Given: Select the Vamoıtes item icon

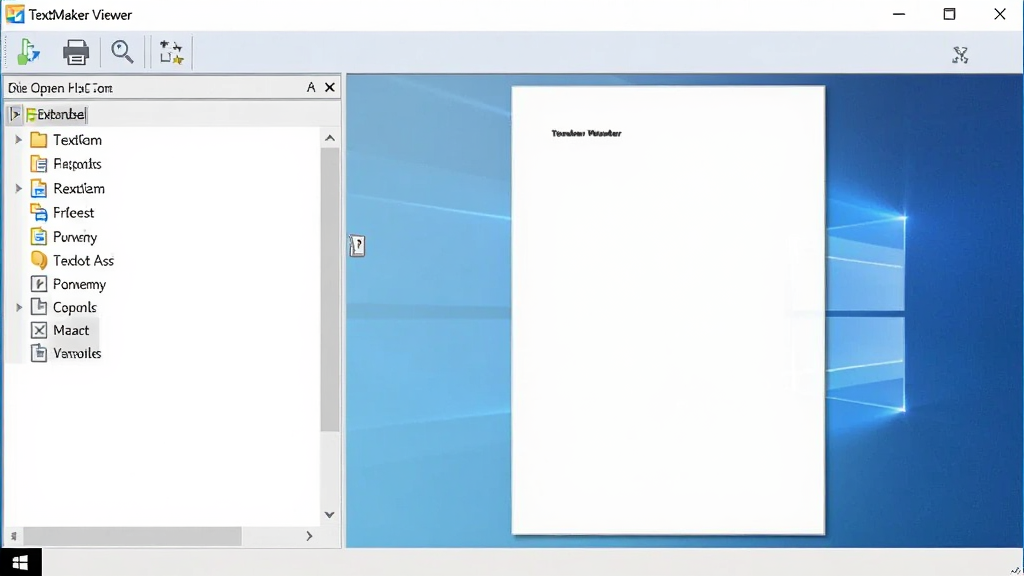Looking at the screenshot, I should [x=39, y=353].
